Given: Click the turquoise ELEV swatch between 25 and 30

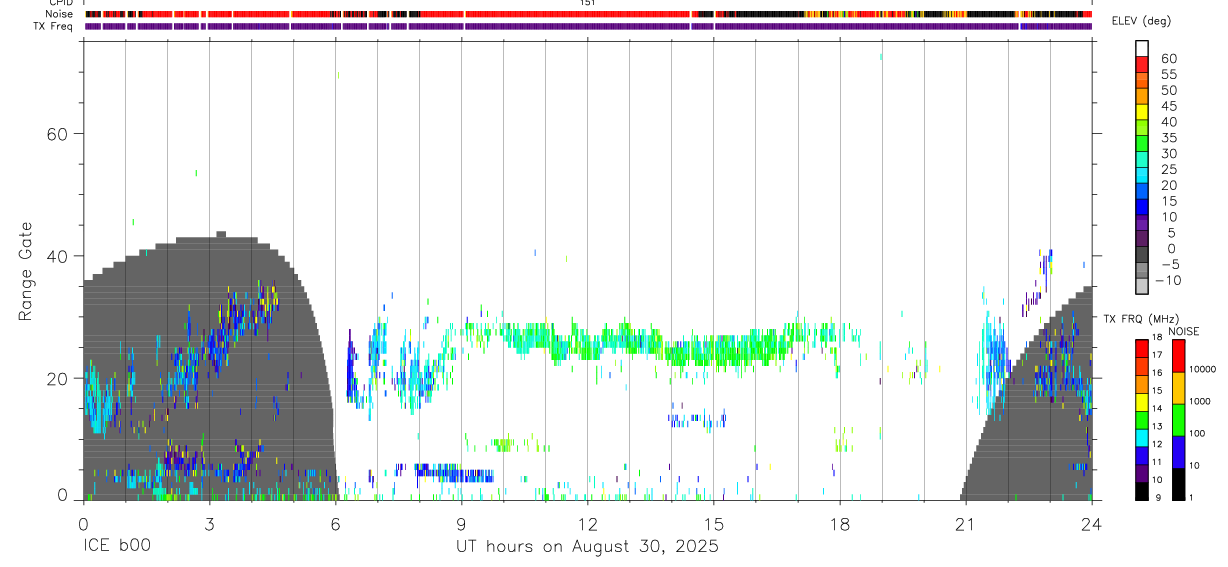Looking at the screenshot, I should 1142,159.
